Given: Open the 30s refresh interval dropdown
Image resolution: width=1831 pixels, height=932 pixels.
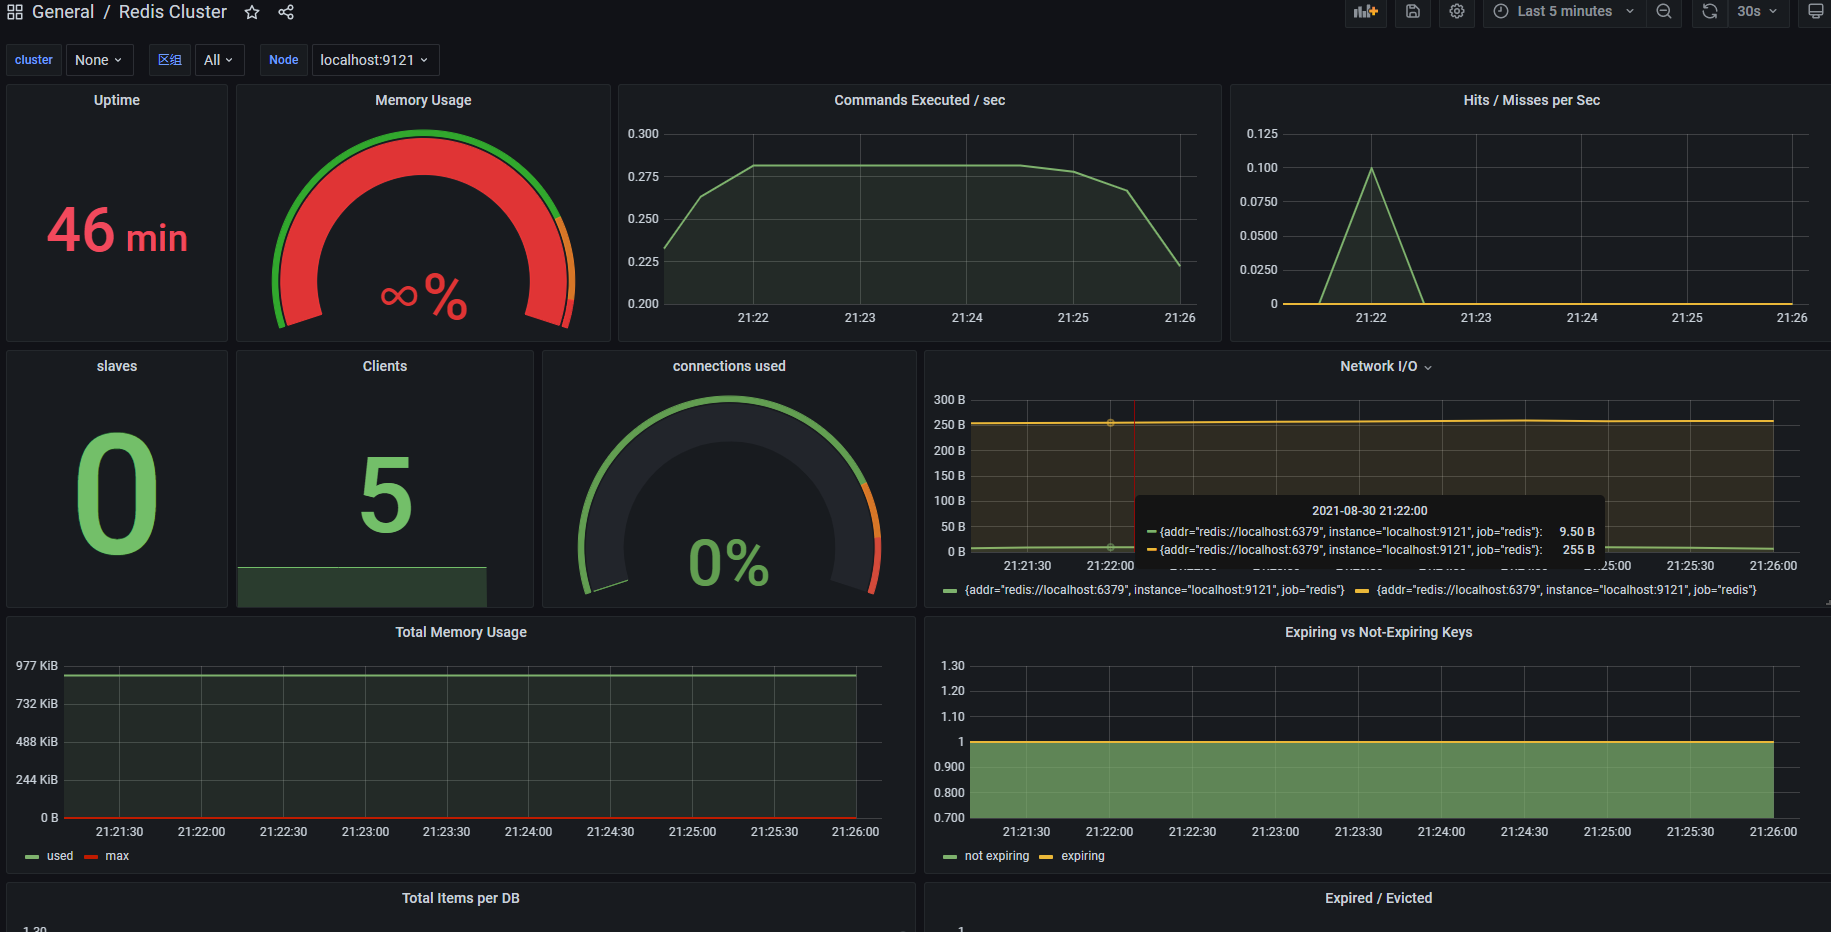Looking at the screenshot, I should pos(1757,12).
